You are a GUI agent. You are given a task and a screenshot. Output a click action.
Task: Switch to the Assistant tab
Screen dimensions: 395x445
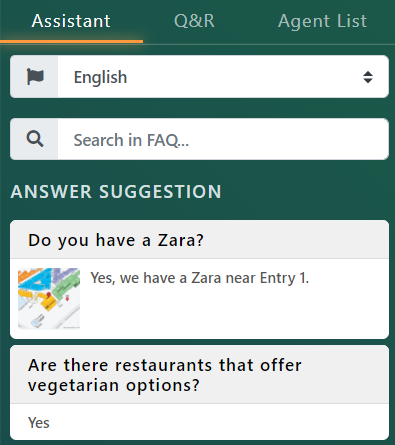coord(71,21)
